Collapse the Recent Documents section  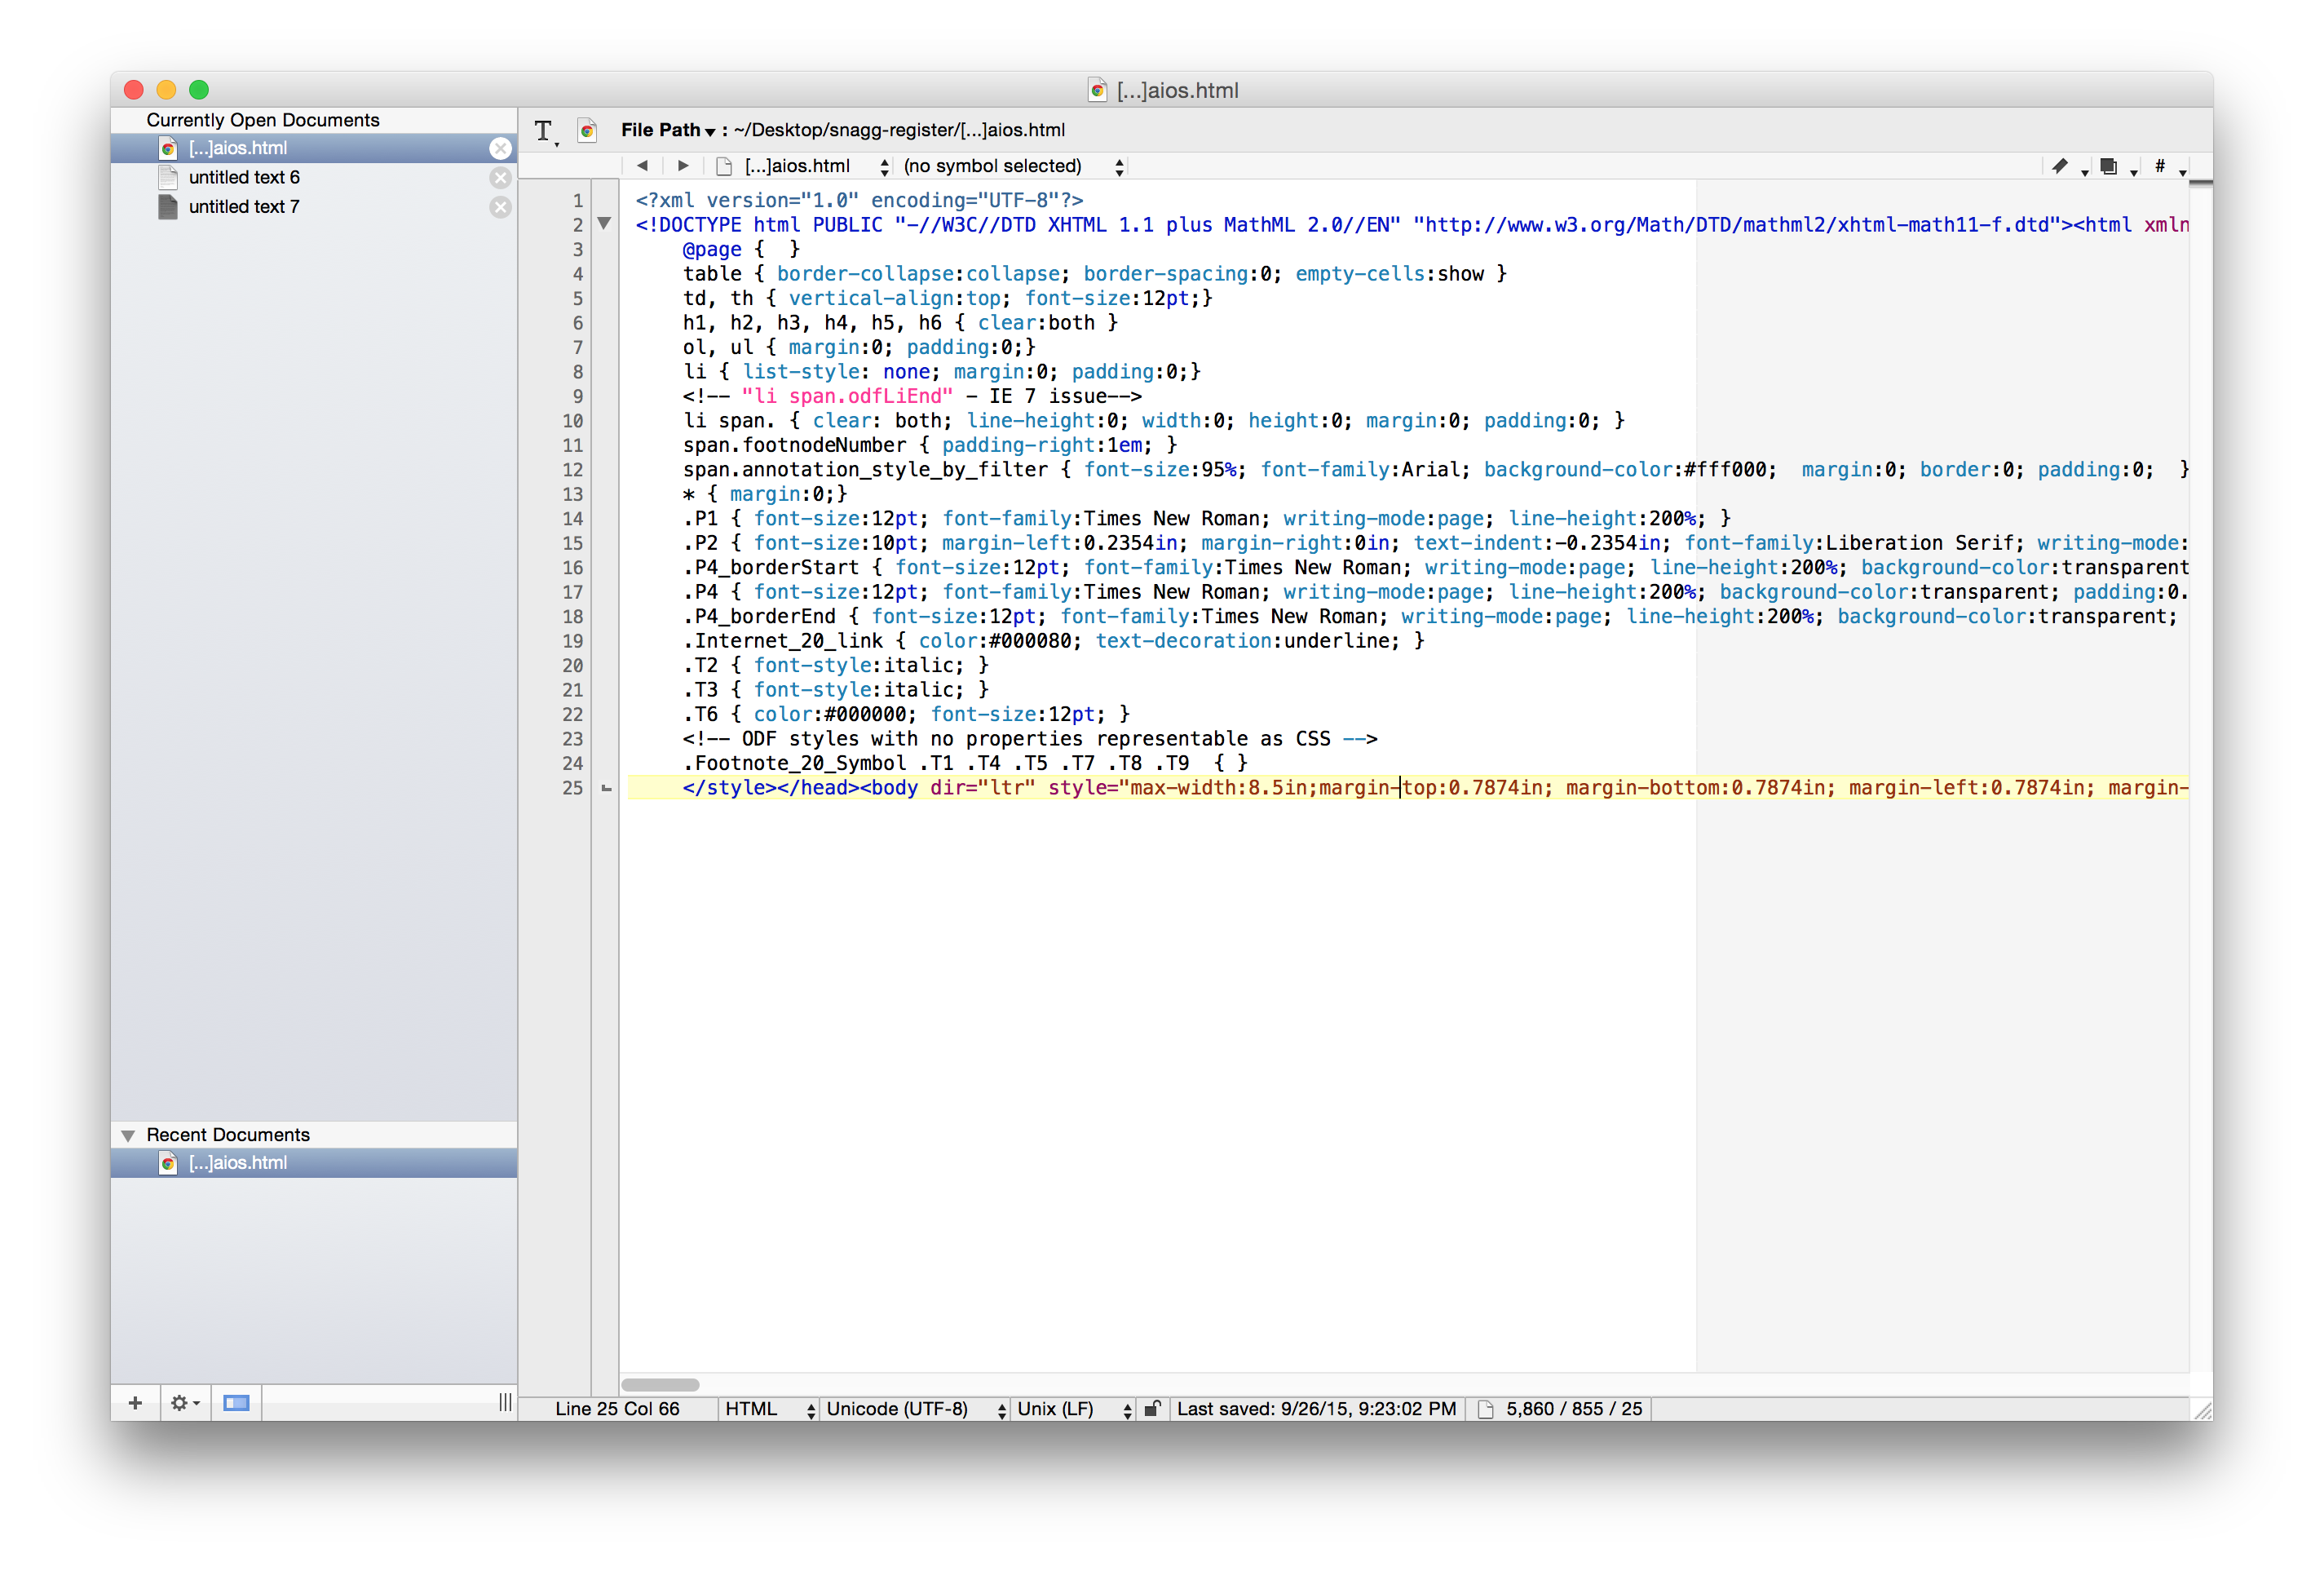point(128,1136)
